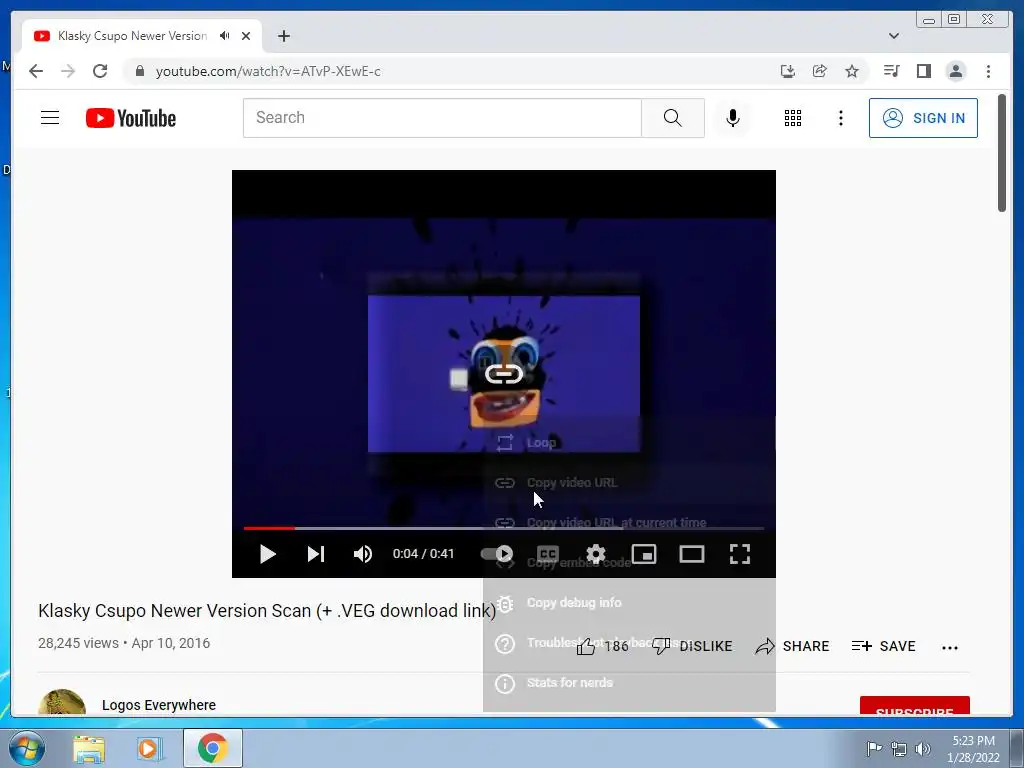The height and width of the screenshot is (768, 1024).
Task: Open Chrome media controls icon
Action: [x=891, y=71]
